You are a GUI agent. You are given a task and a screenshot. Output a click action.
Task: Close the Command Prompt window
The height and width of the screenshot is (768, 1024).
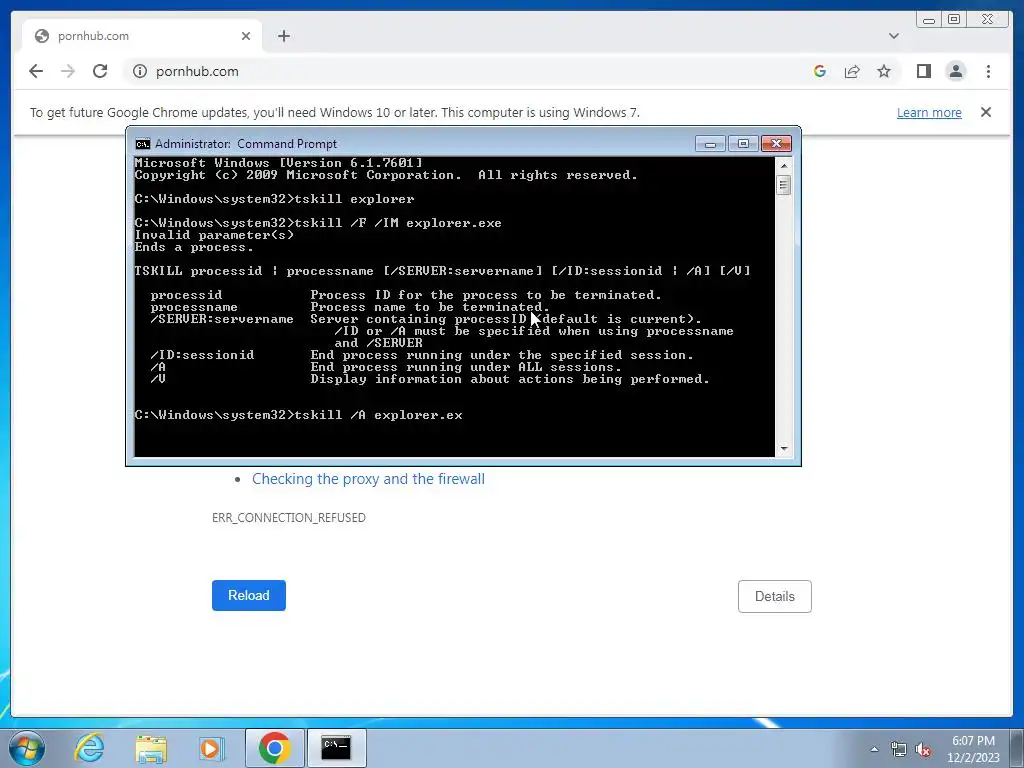776,143
